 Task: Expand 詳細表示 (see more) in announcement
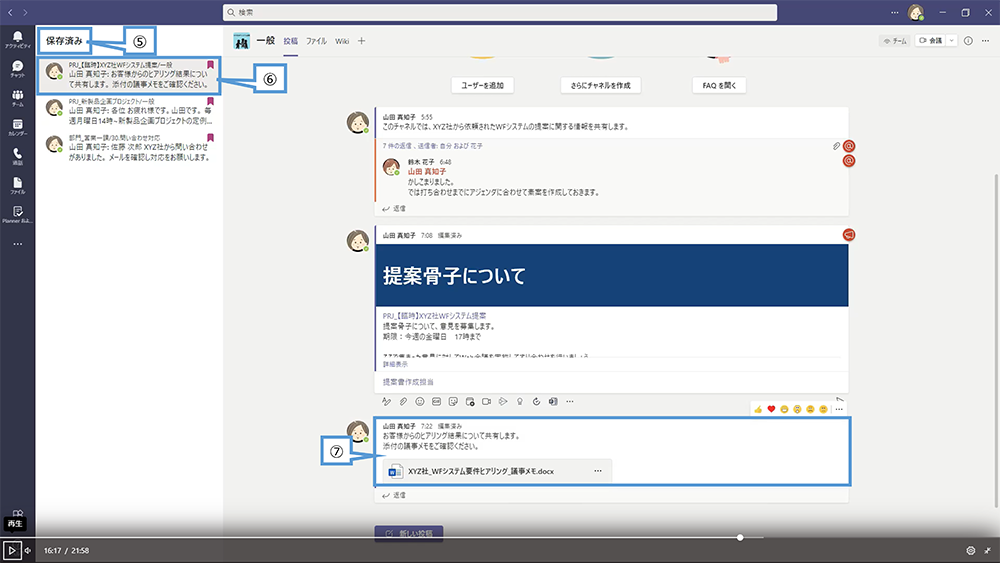click(x=395, y=364)
